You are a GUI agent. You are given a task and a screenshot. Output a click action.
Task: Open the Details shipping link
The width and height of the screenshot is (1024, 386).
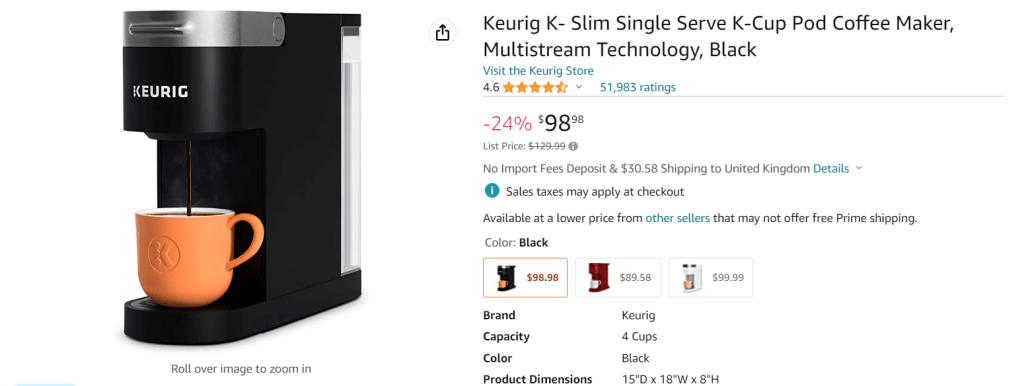pos(831,169)
